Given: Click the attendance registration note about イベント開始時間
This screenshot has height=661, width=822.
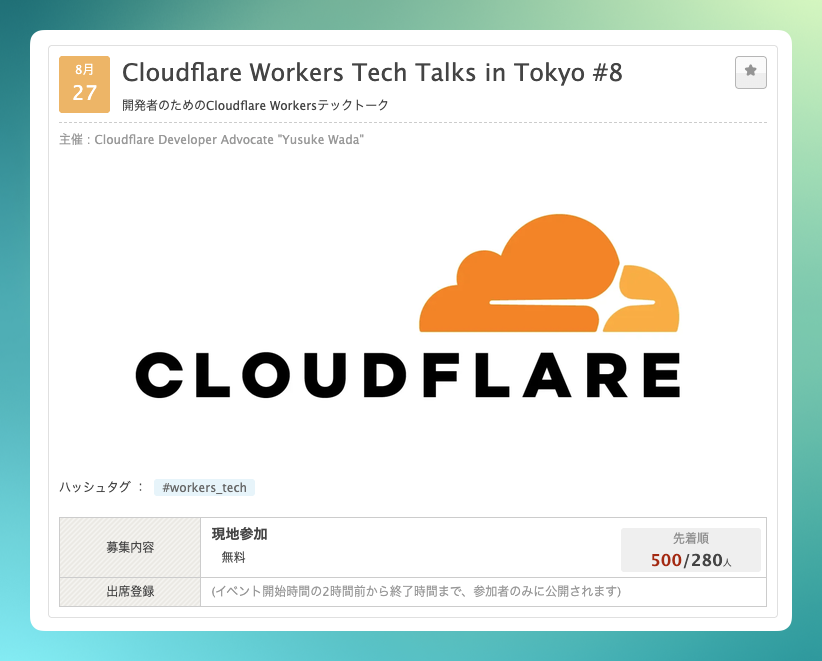Looking at the screenshot, I should pyautogui.click(x=416, y=591).
